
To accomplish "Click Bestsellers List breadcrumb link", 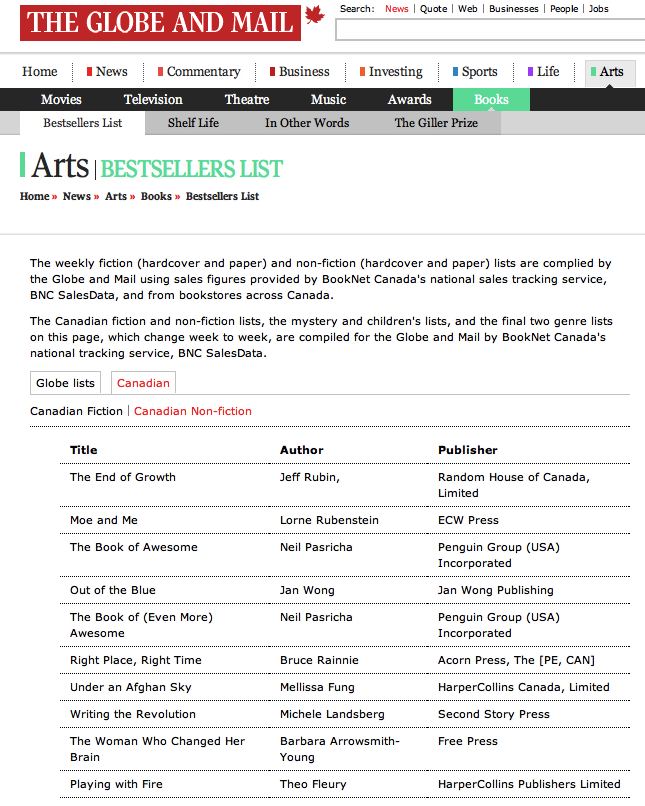I will pos(223,196).
